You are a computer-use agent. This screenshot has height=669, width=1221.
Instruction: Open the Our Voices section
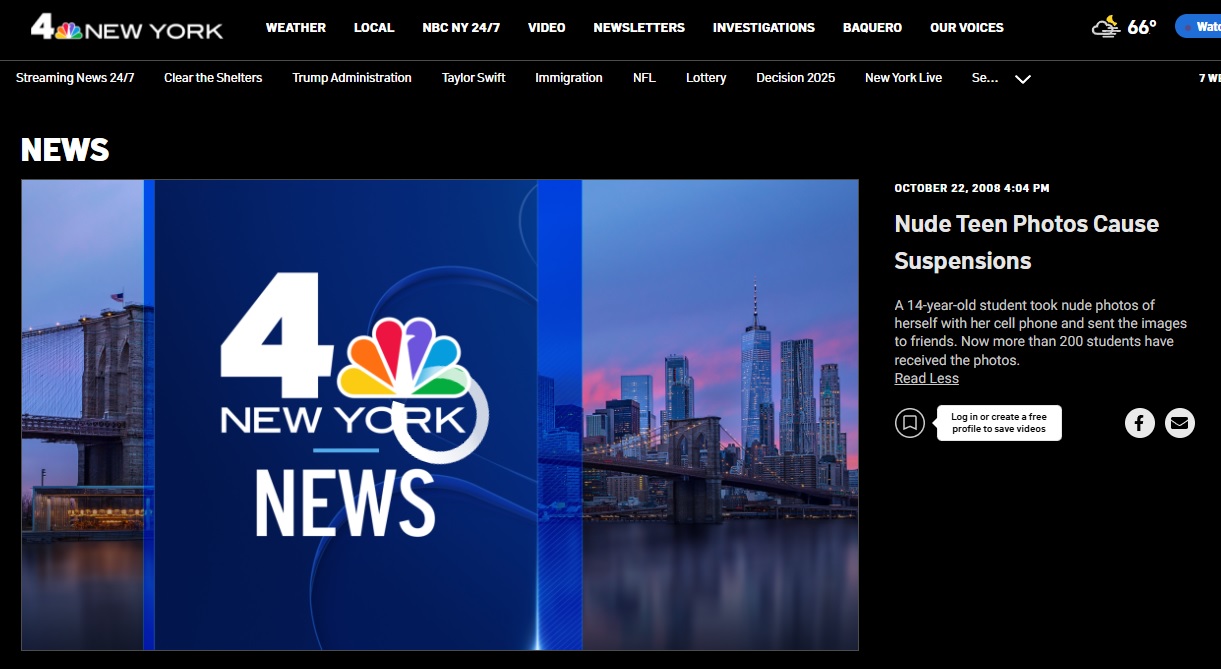click(967, 28)
